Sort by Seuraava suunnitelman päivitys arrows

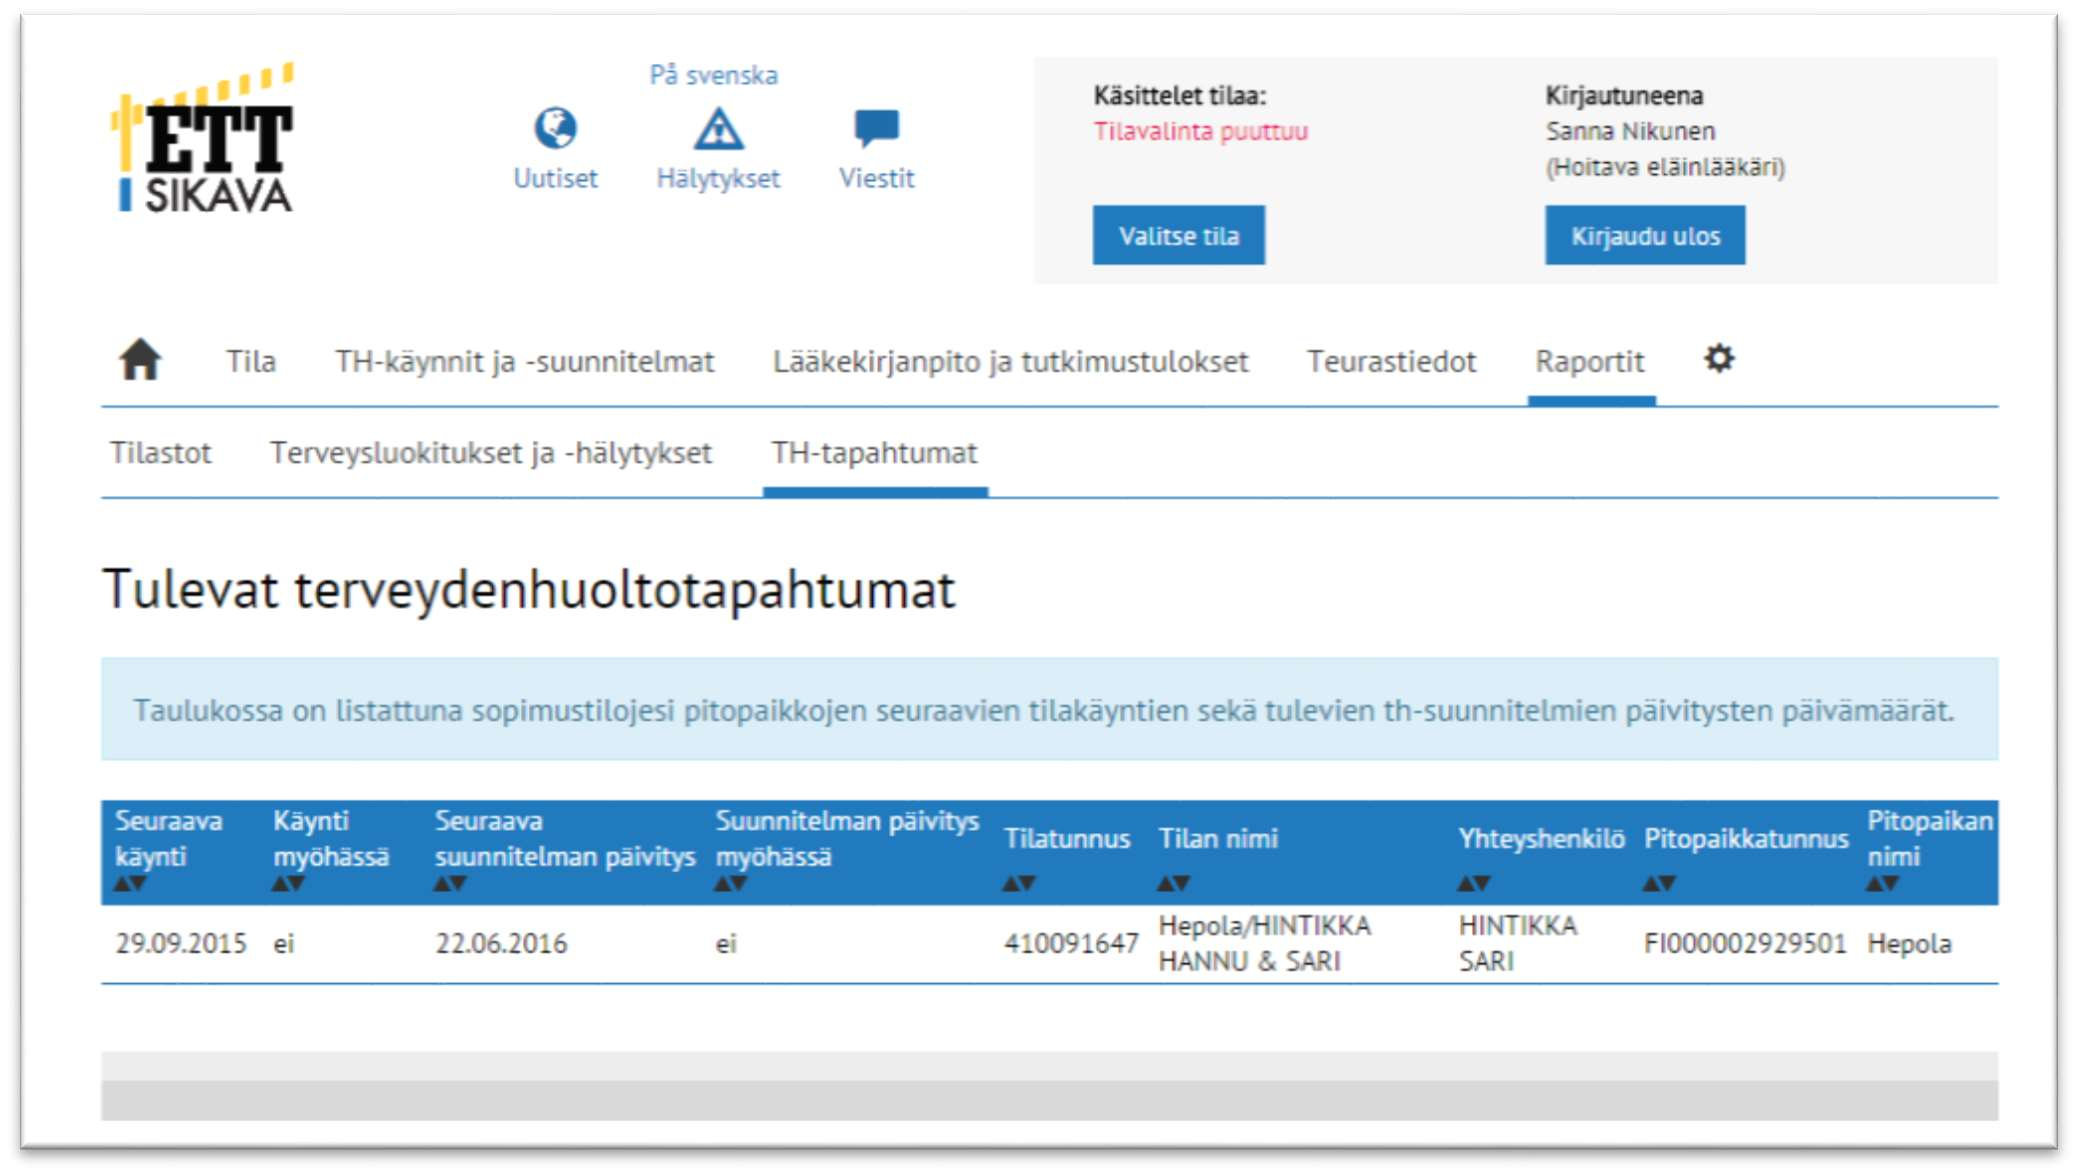point(450,884)
